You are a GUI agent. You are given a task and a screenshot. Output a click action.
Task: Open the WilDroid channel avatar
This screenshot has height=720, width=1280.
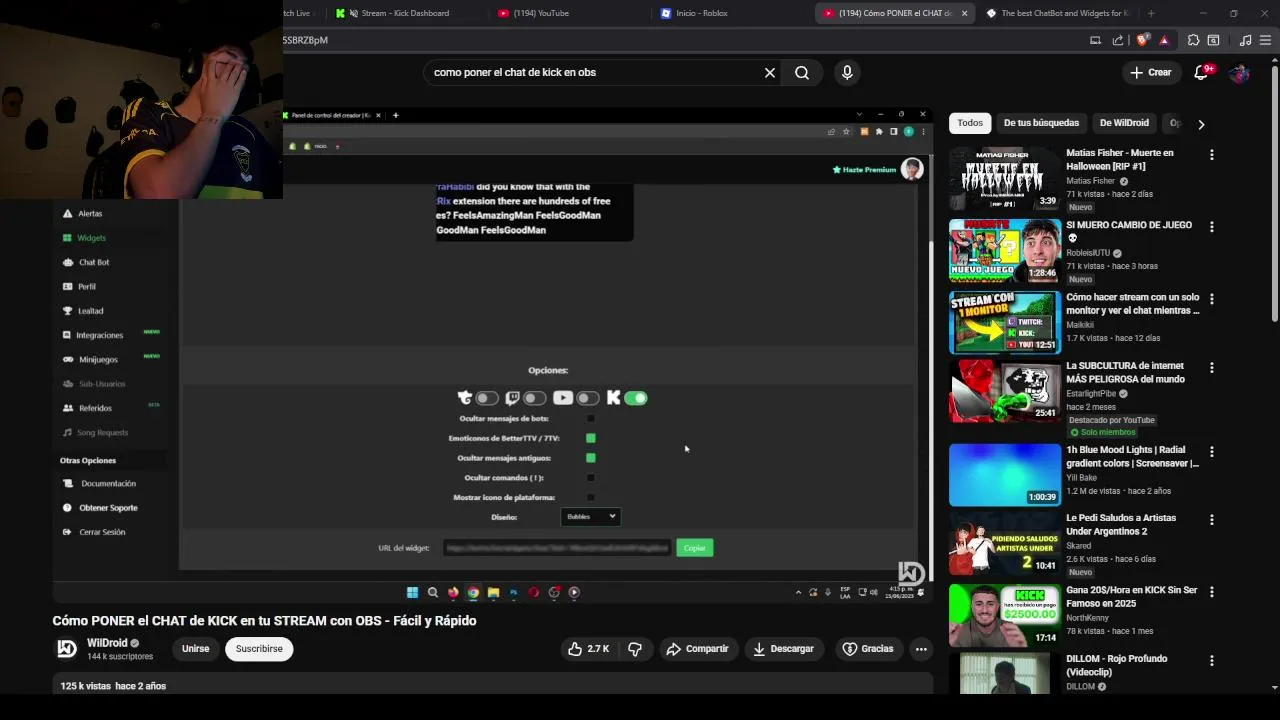pos(66,649)
